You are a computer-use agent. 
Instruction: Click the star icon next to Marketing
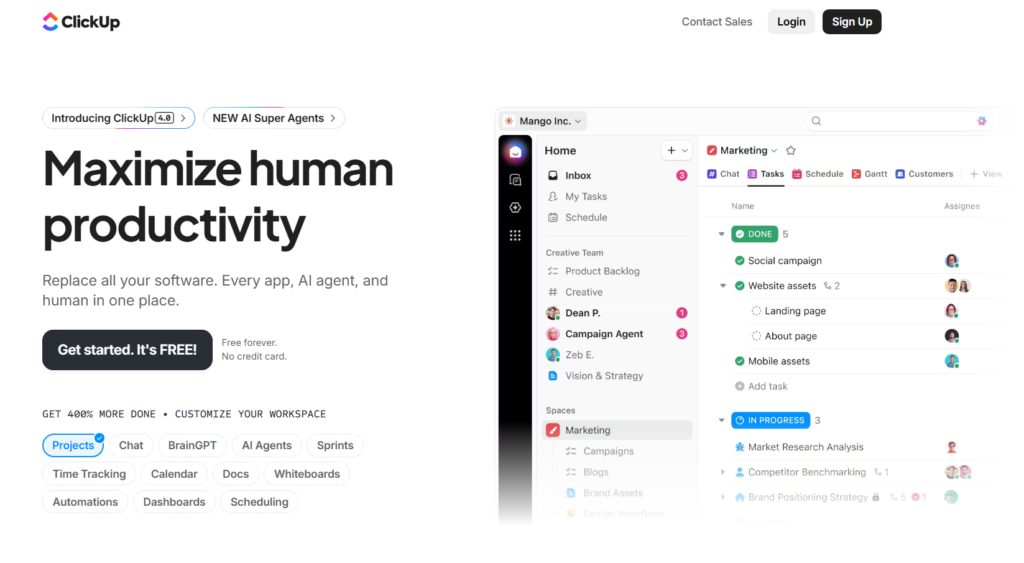point(791,151)
